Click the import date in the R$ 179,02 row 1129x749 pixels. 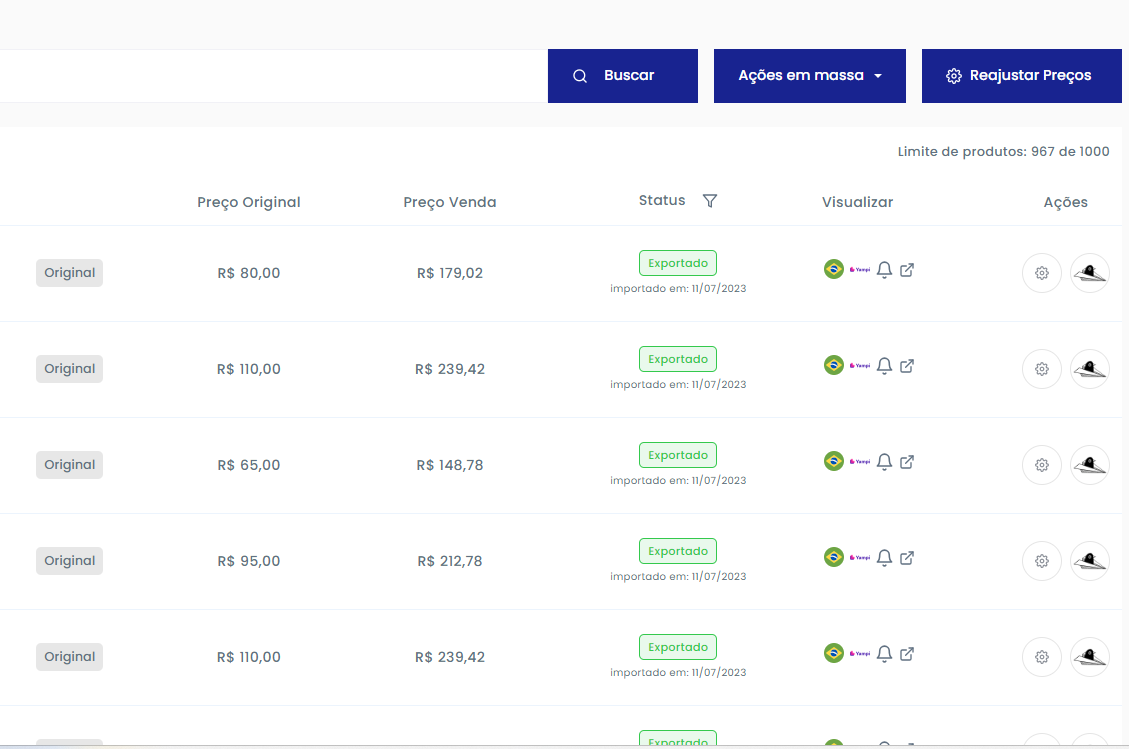tap(678, 288)
